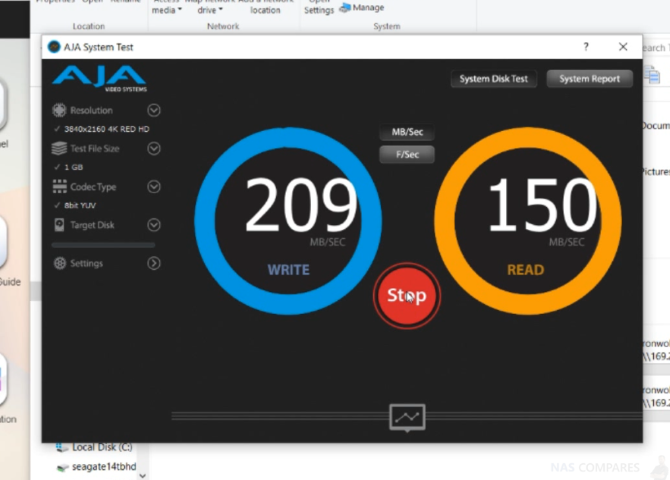Screen dimensions: 670x480
Task: Click Add a network location in Explorer
Action: click(265, 6)
